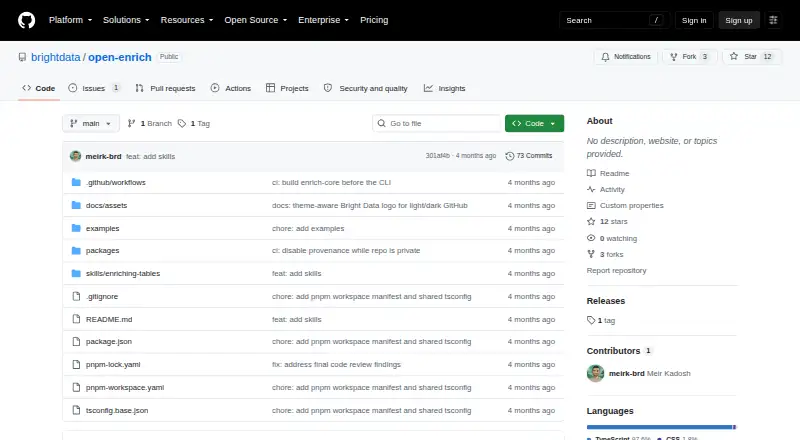Click the notifications bell icon
Image resolution: width=800 pixels, height=440 pixels.
605,57
